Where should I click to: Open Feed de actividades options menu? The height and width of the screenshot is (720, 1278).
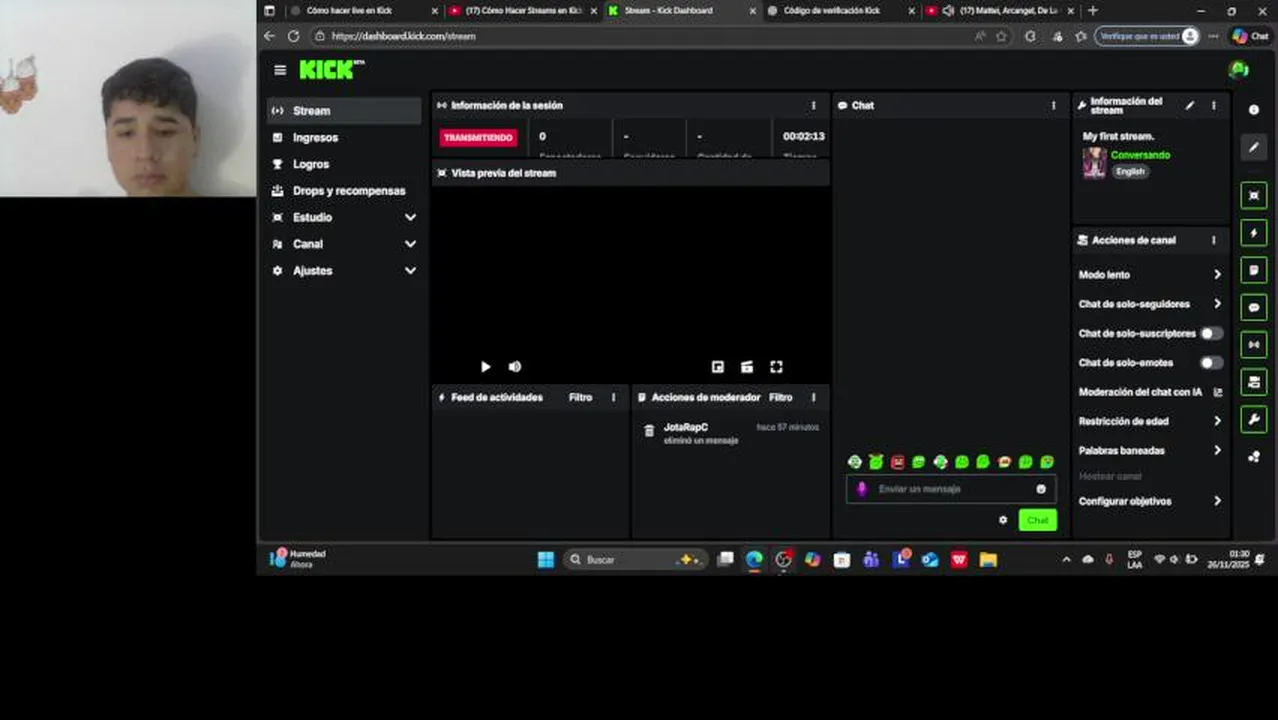614,397
